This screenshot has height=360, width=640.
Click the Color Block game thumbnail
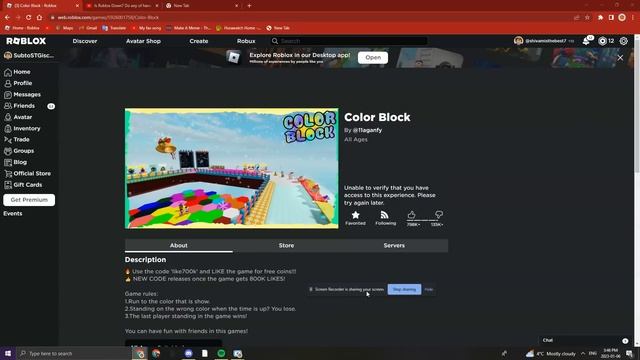231,168
